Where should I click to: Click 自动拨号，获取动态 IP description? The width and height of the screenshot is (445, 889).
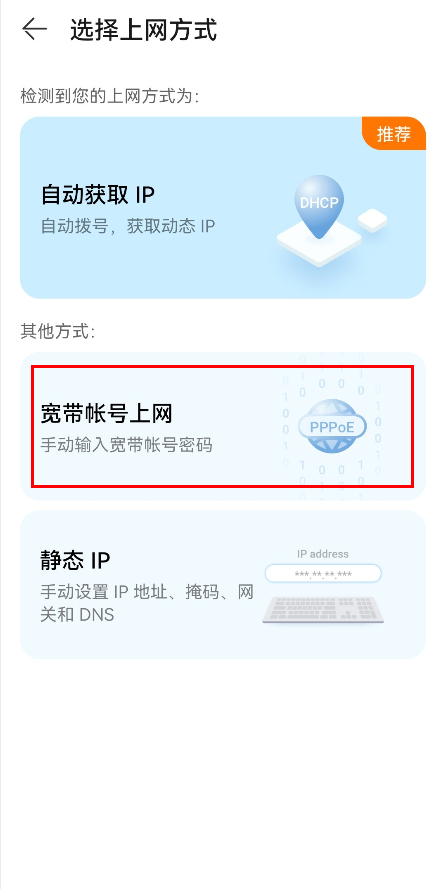[x=128, y=227]
